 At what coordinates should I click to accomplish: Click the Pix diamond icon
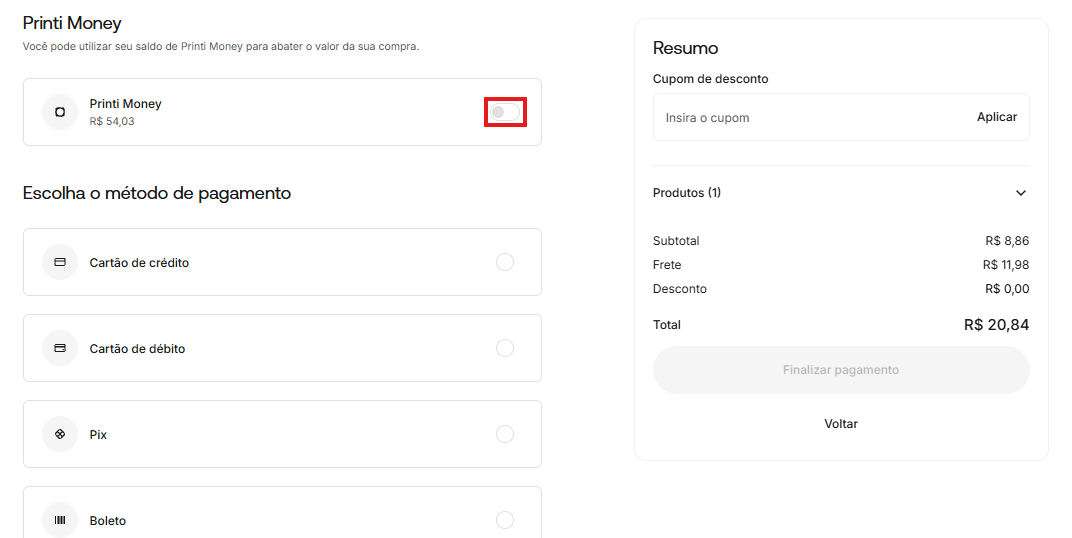pos(60,434)
